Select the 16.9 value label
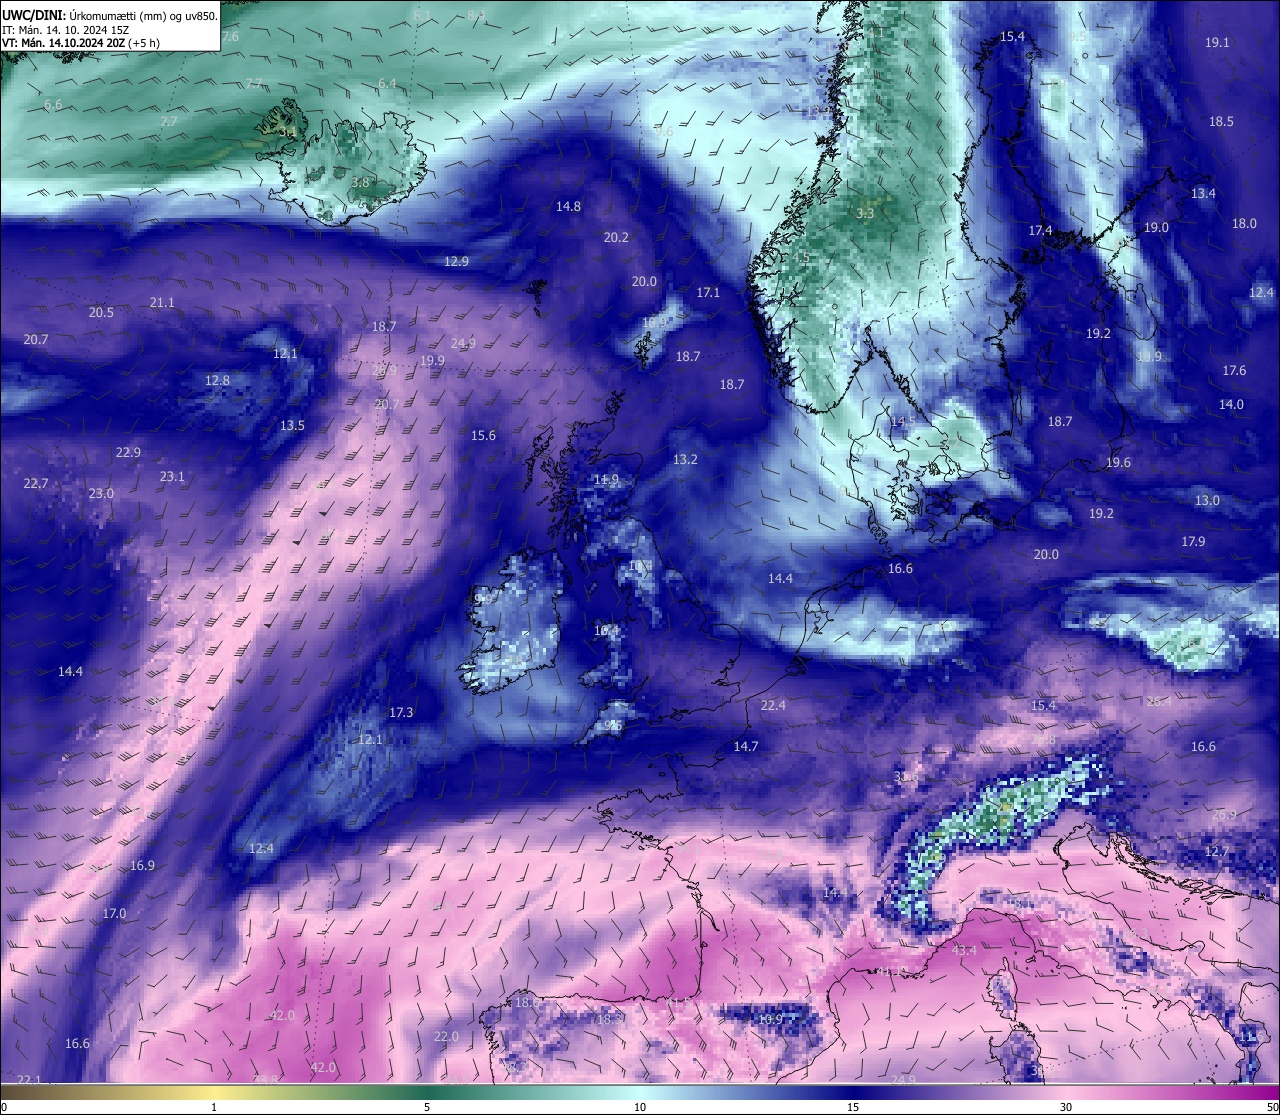1280x1115 pixels. point(142,865)
